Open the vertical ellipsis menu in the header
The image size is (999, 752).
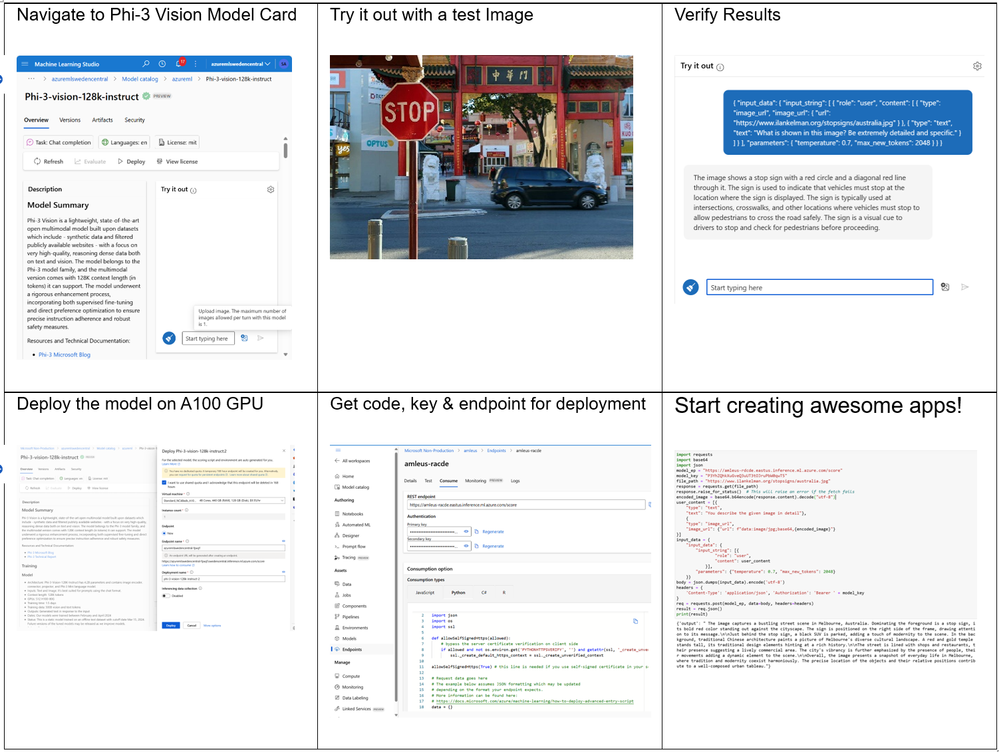pos(196,64)
